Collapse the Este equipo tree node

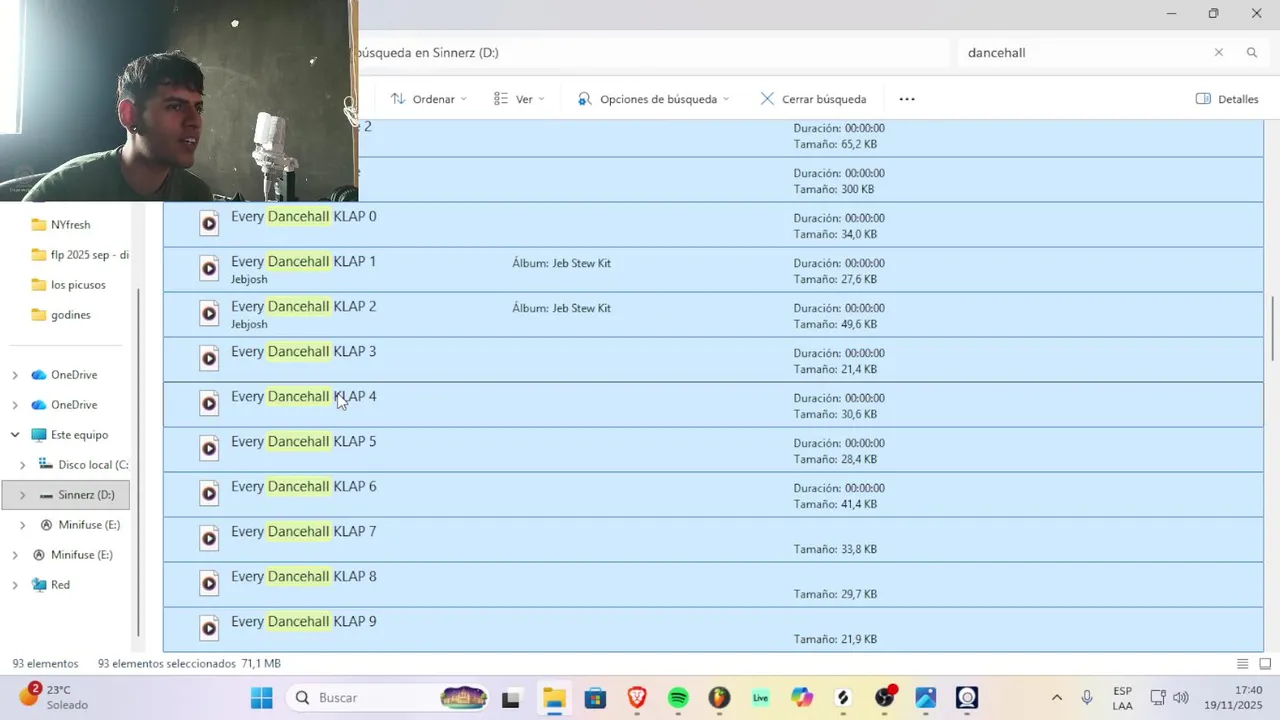(15, 435)
